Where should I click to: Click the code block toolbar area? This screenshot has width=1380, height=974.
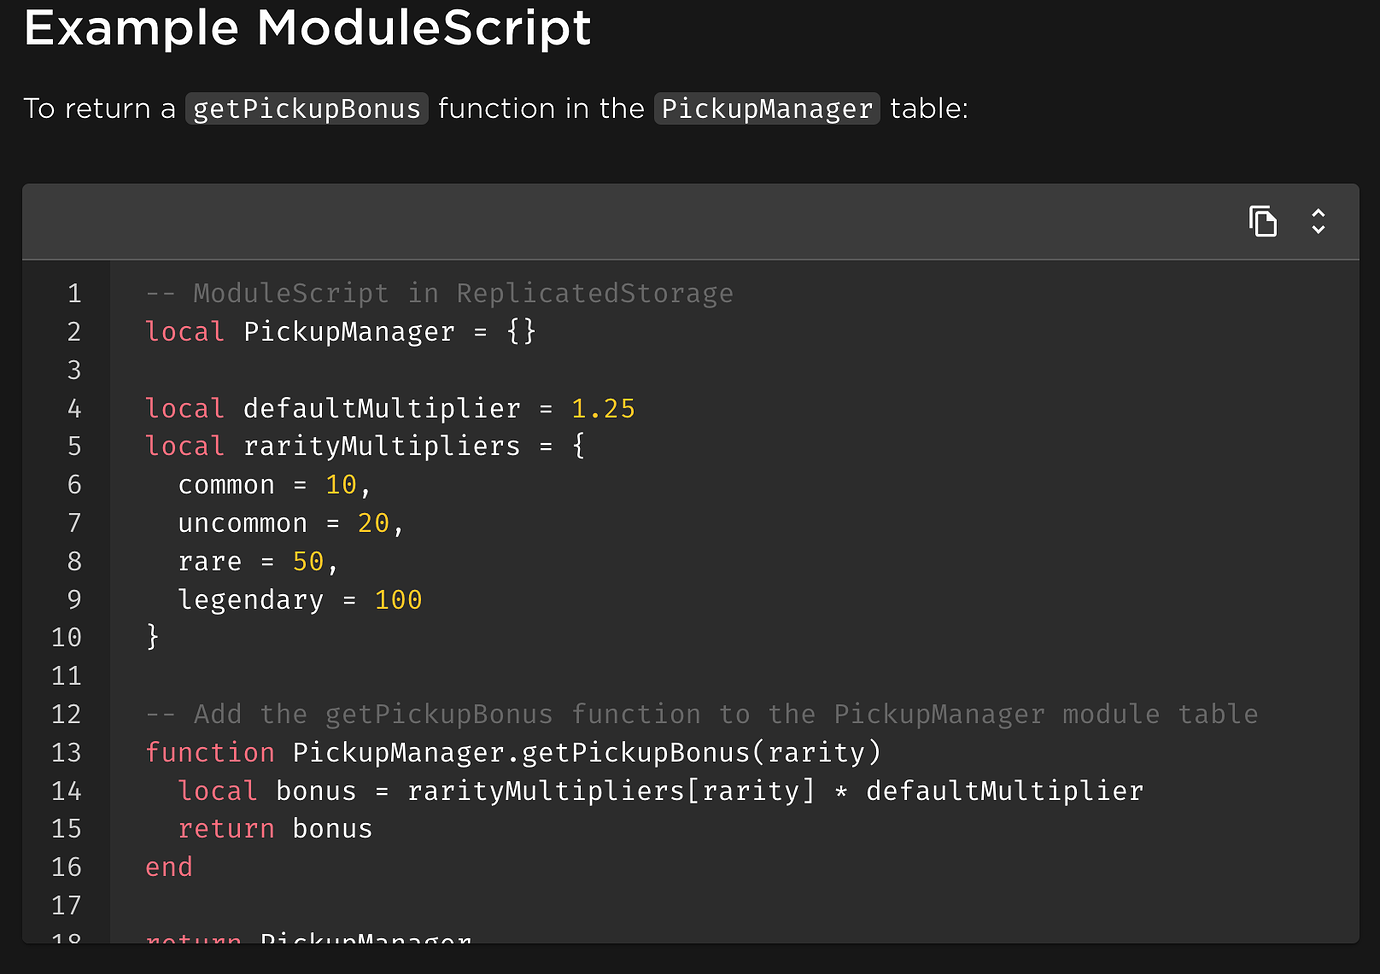coord(690,221)
